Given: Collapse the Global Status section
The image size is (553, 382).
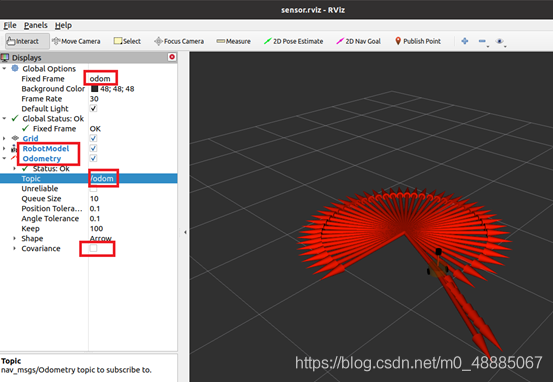Looking at the screenshot, I should coord(4,119).
